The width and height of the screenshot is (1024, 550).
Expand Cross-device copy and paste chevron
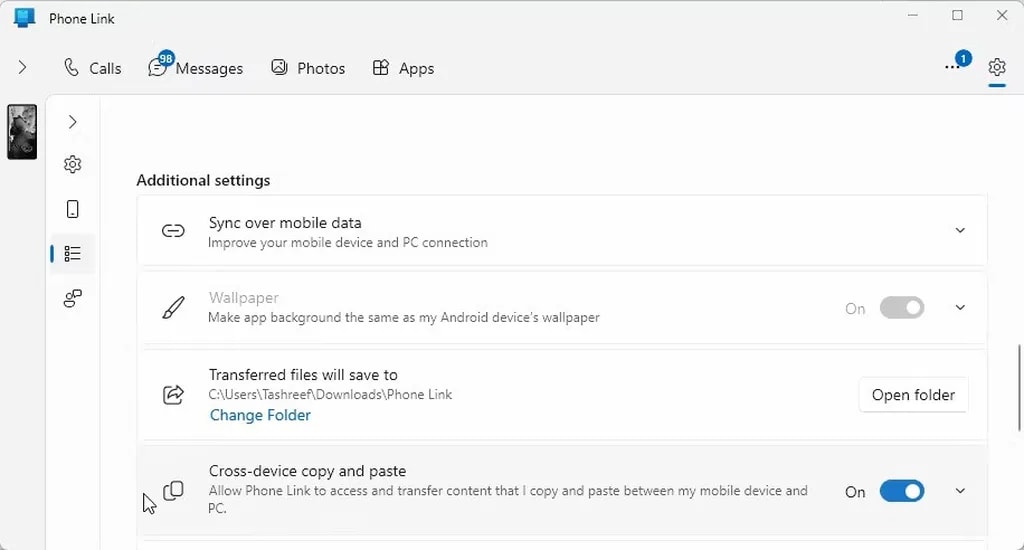point(960,491)
